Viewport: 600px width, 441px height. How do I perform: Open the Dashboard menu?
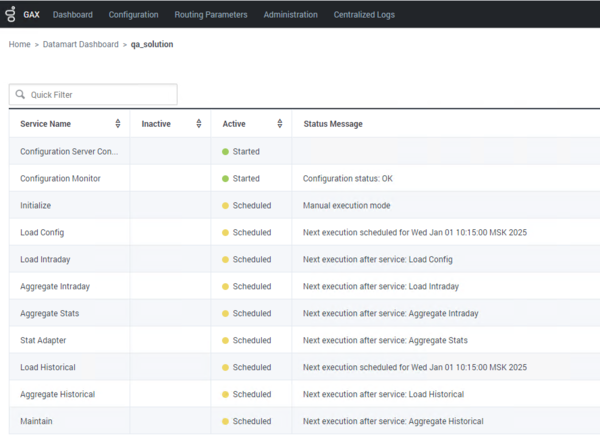point(73,15)
